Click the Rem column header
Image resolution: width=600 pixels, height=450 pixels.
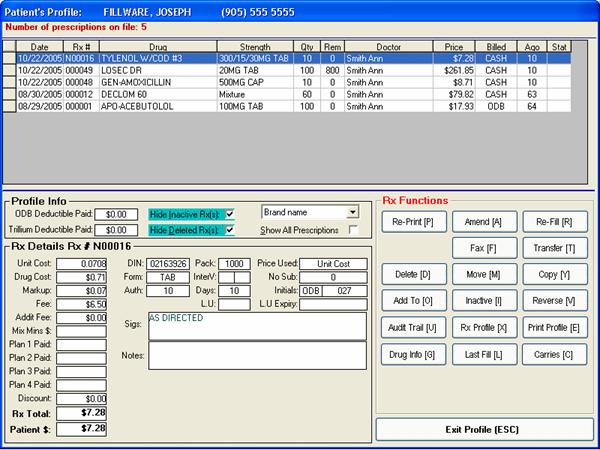(333, 47)
